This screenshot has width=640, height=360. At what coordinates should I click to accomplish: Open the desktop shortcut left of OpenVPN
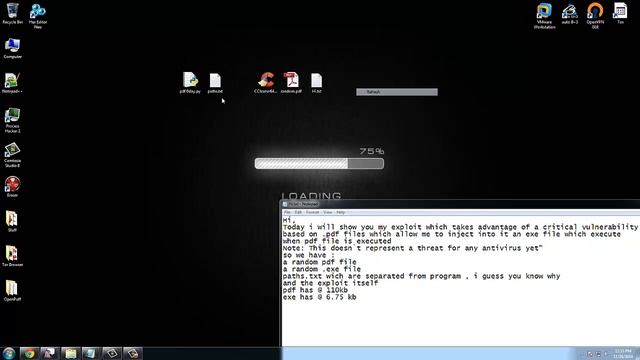[570, 13]
